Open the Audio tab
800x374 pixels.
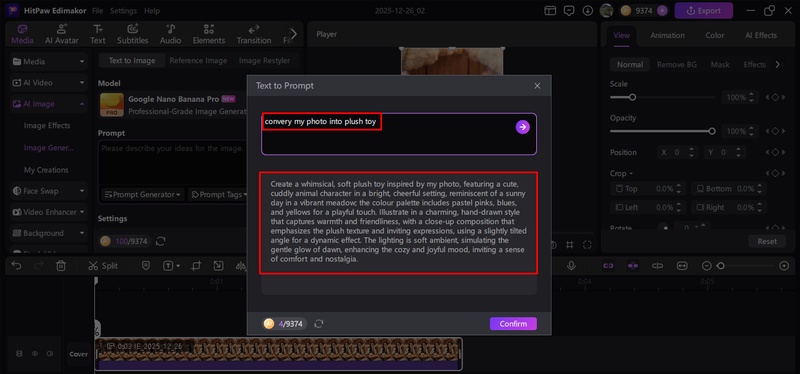point(170,35)
